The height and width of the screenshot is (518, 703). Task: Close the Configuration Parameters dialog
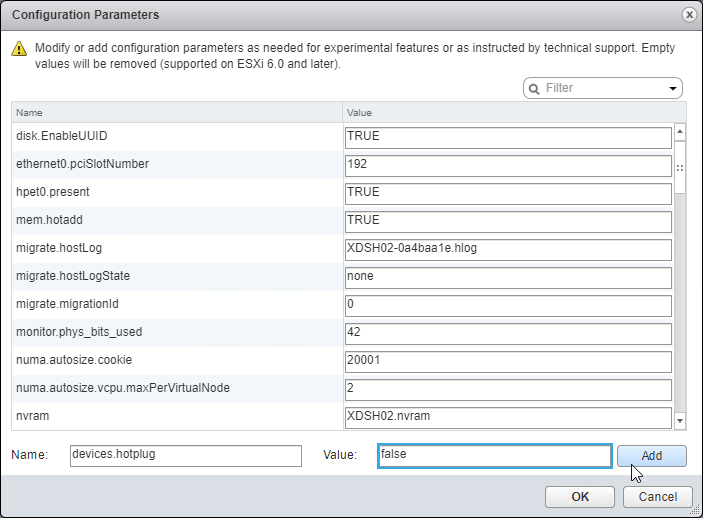pyautogui.click(x=689, y=15)
